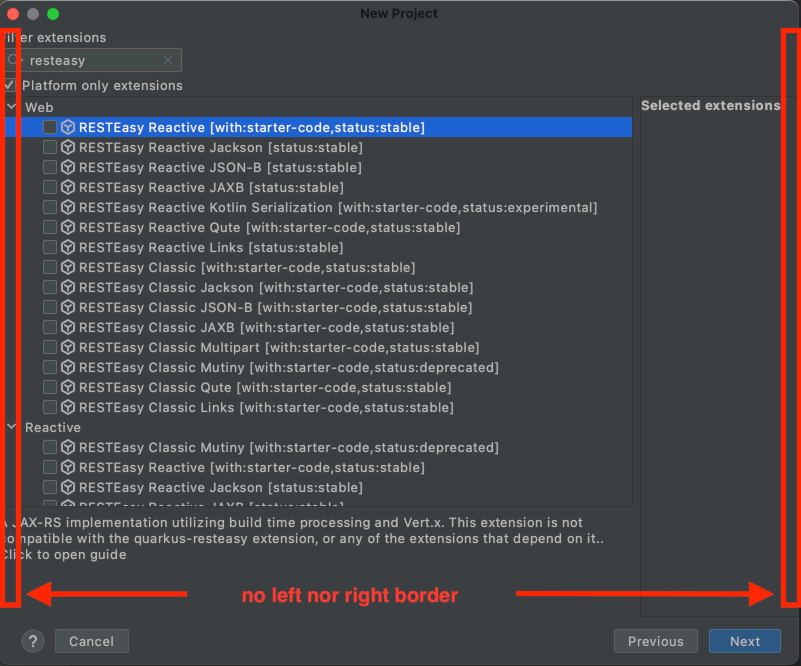801x666 pixels.
Task: Click the icon beside RESTEasy Reactive Jackson under Reactive group
Action: (x=68, y=488)
